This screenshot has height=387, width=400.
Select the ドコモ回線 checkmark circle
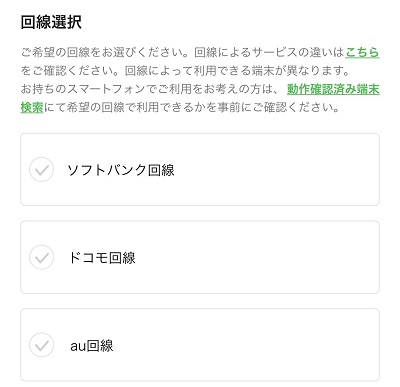(41, 257)
